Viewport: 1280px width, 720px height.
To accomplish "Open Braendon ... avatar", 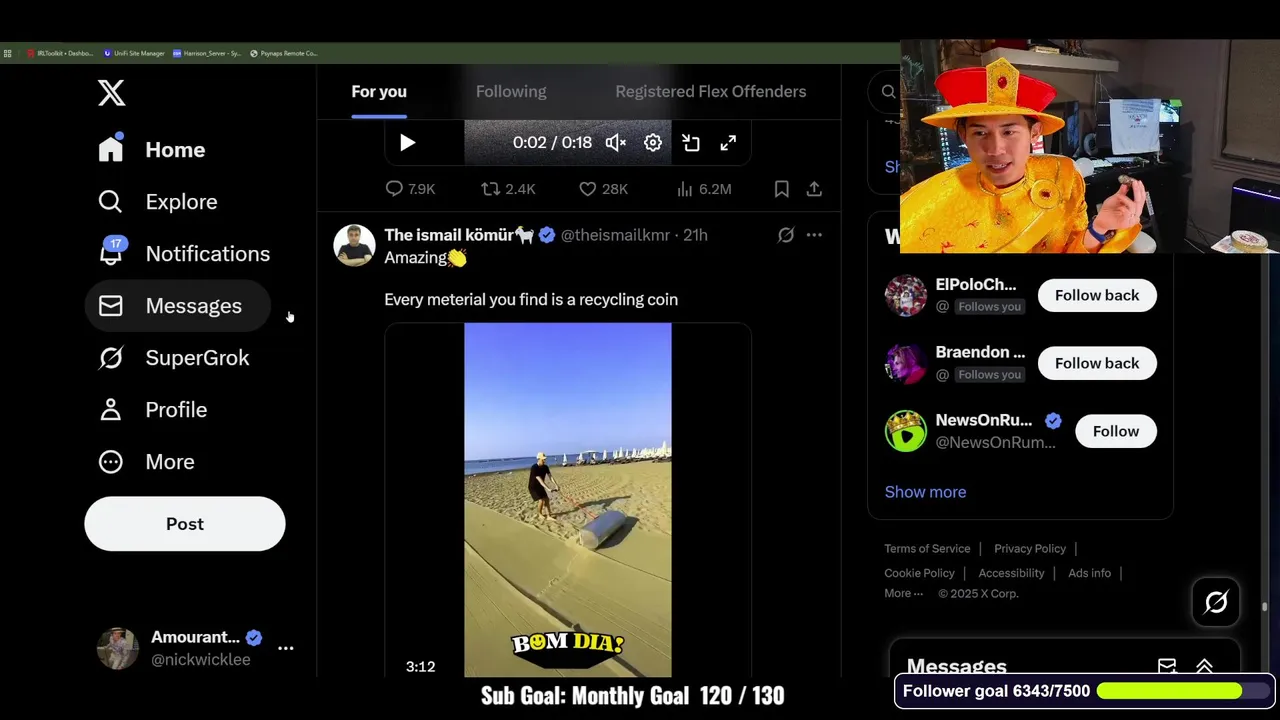I will coord(905,363).
